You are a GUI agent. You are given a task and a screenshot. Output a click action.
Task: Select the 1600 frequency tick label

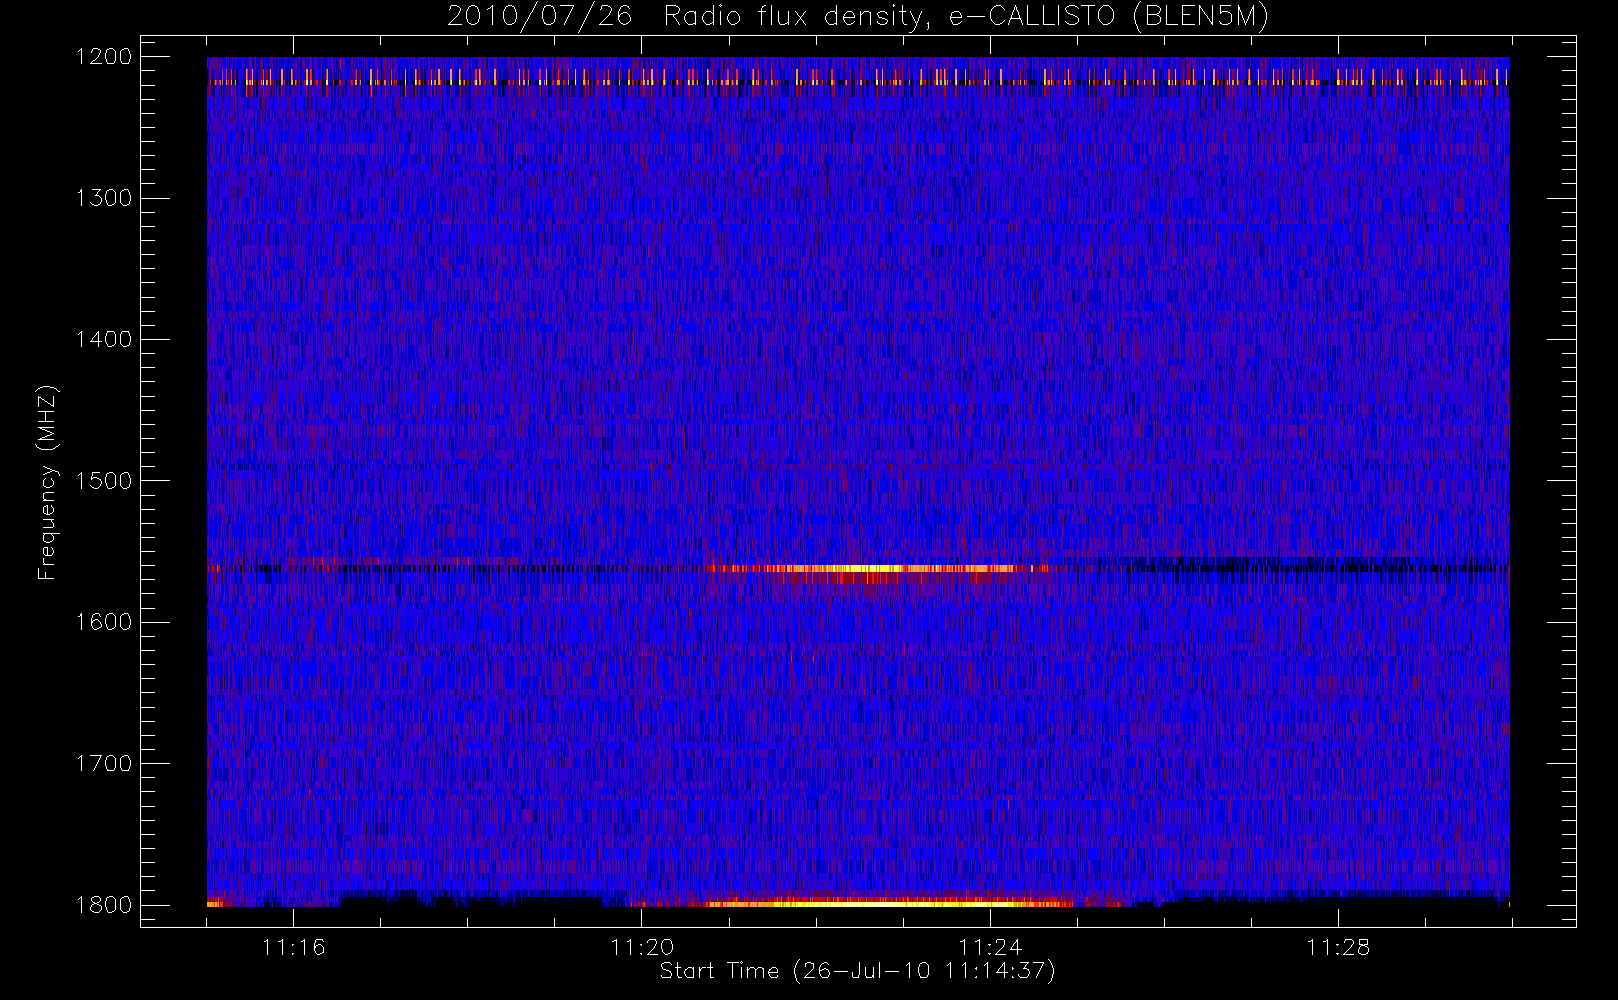[x=104, y=622]
